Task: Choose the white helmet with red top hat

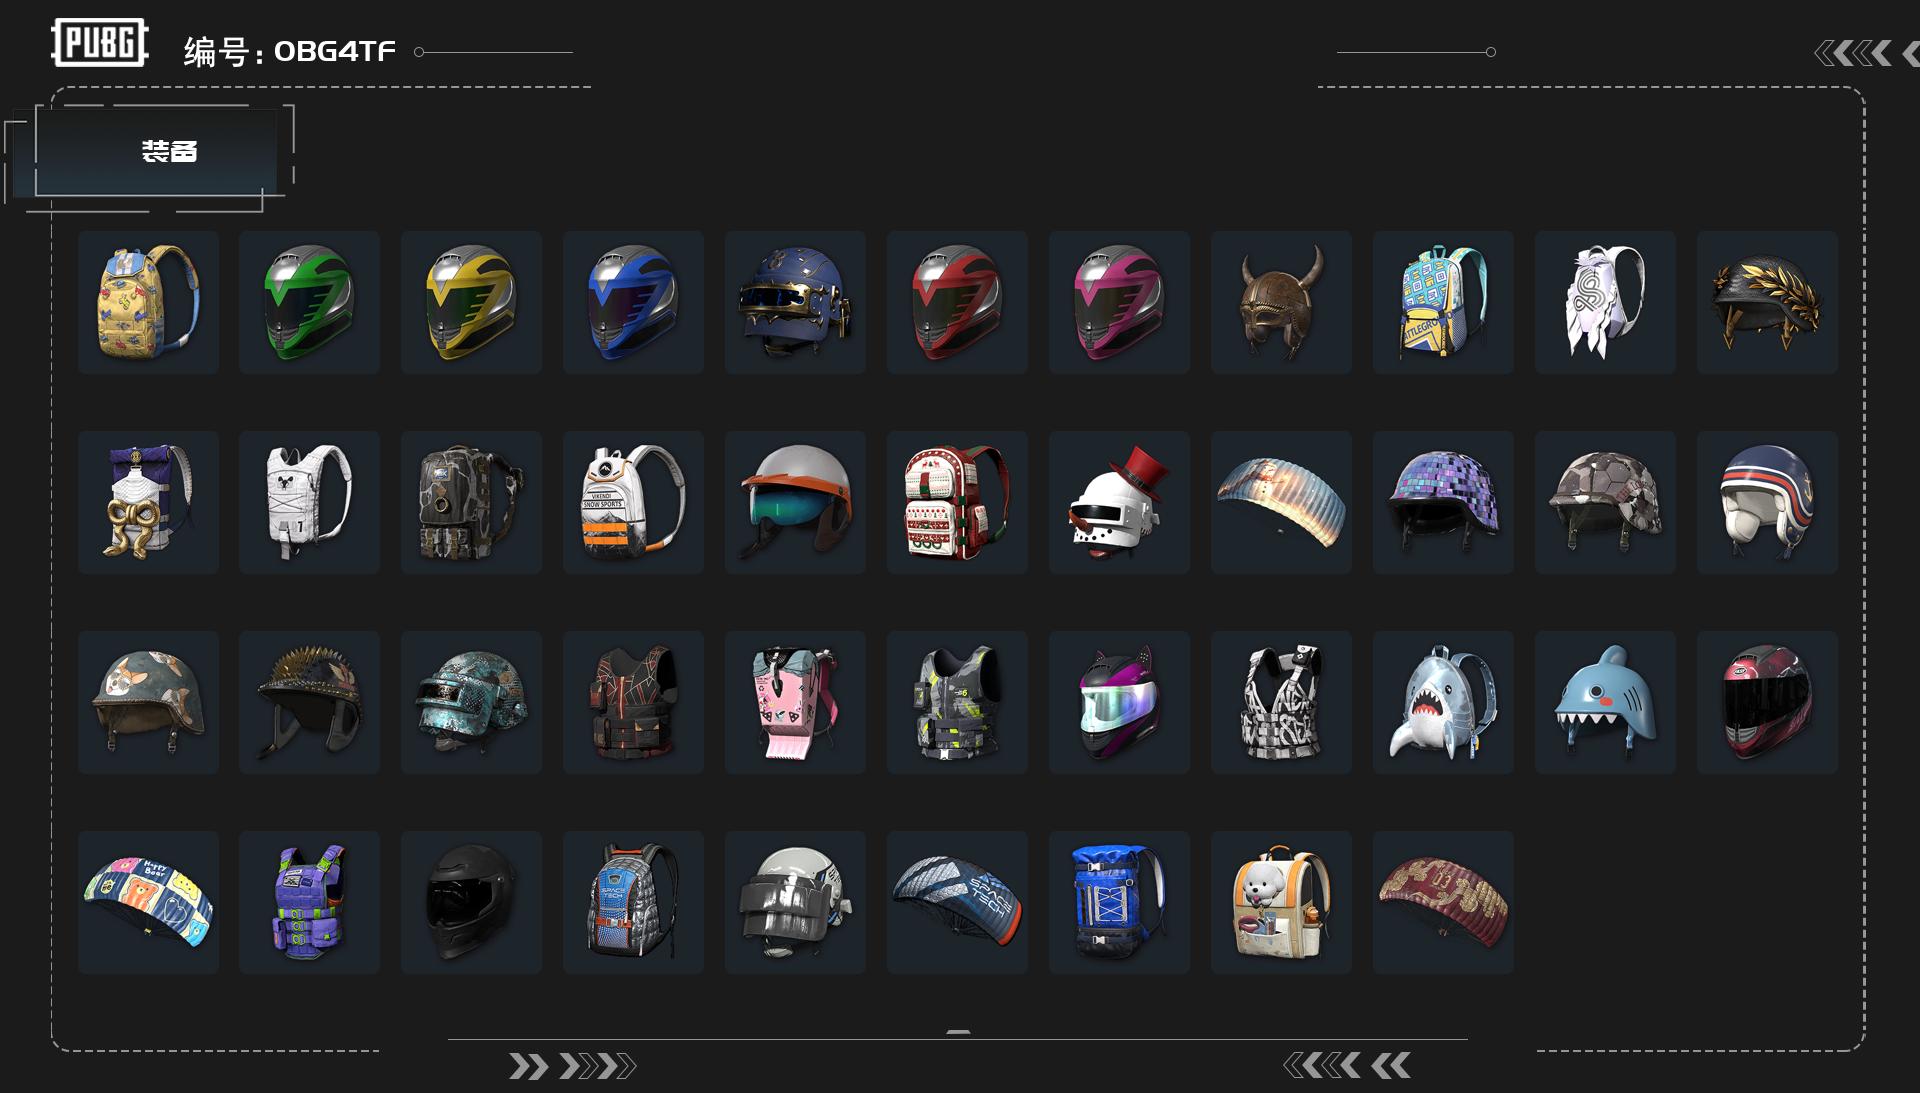Action: click(1119, 502)
